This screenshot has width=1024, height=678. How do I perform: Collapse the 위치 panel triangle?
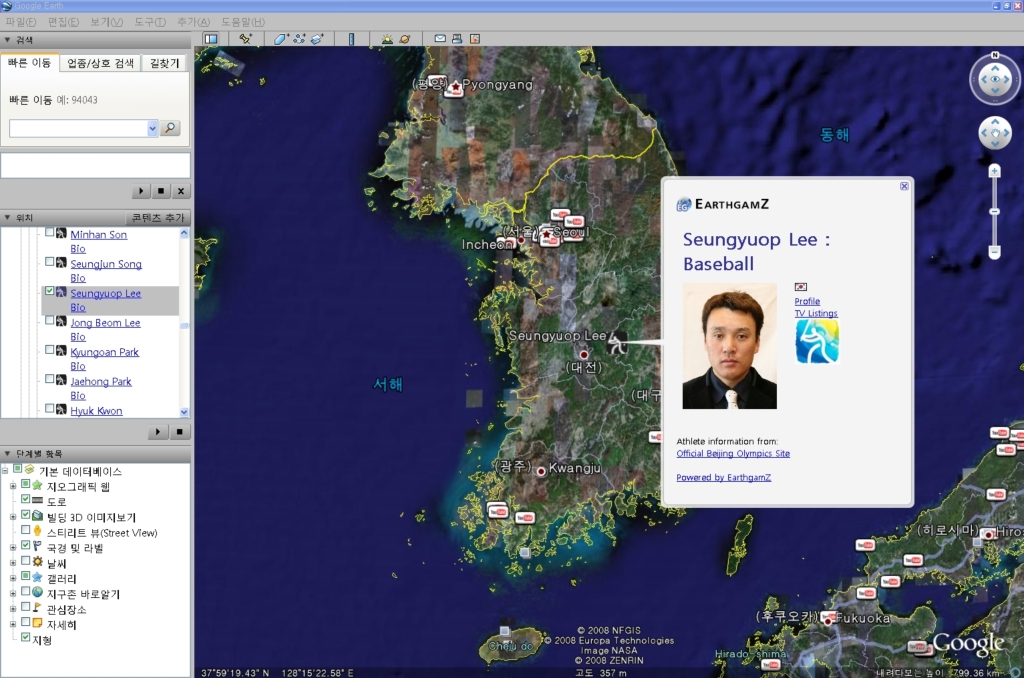(7, 218)
